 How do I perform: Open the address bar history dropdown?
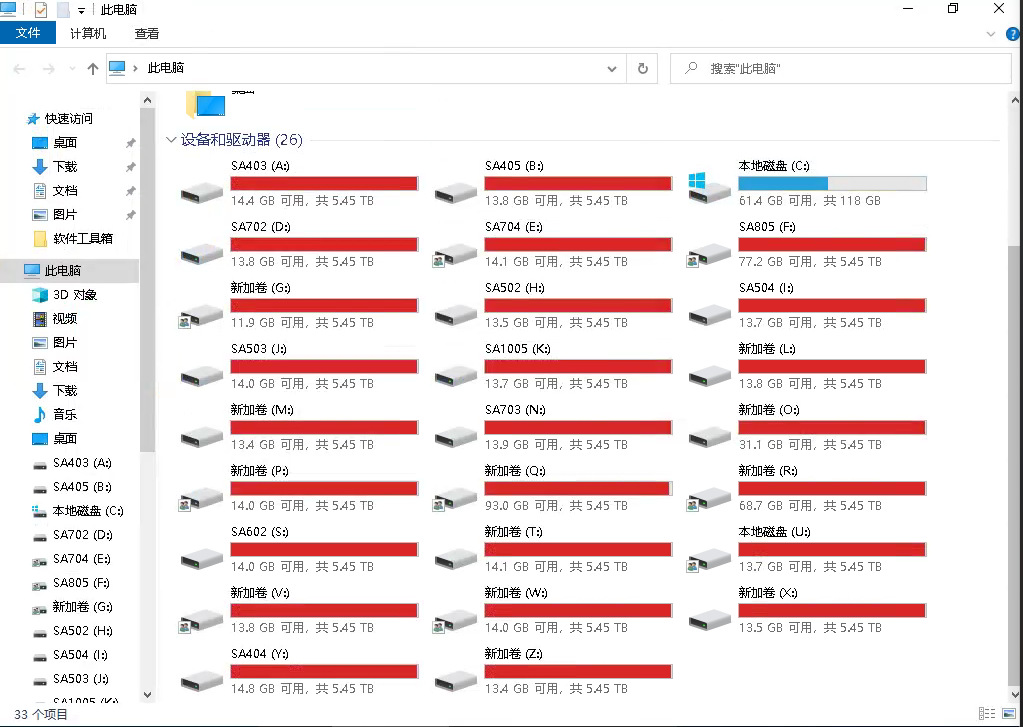coord(611,69)
